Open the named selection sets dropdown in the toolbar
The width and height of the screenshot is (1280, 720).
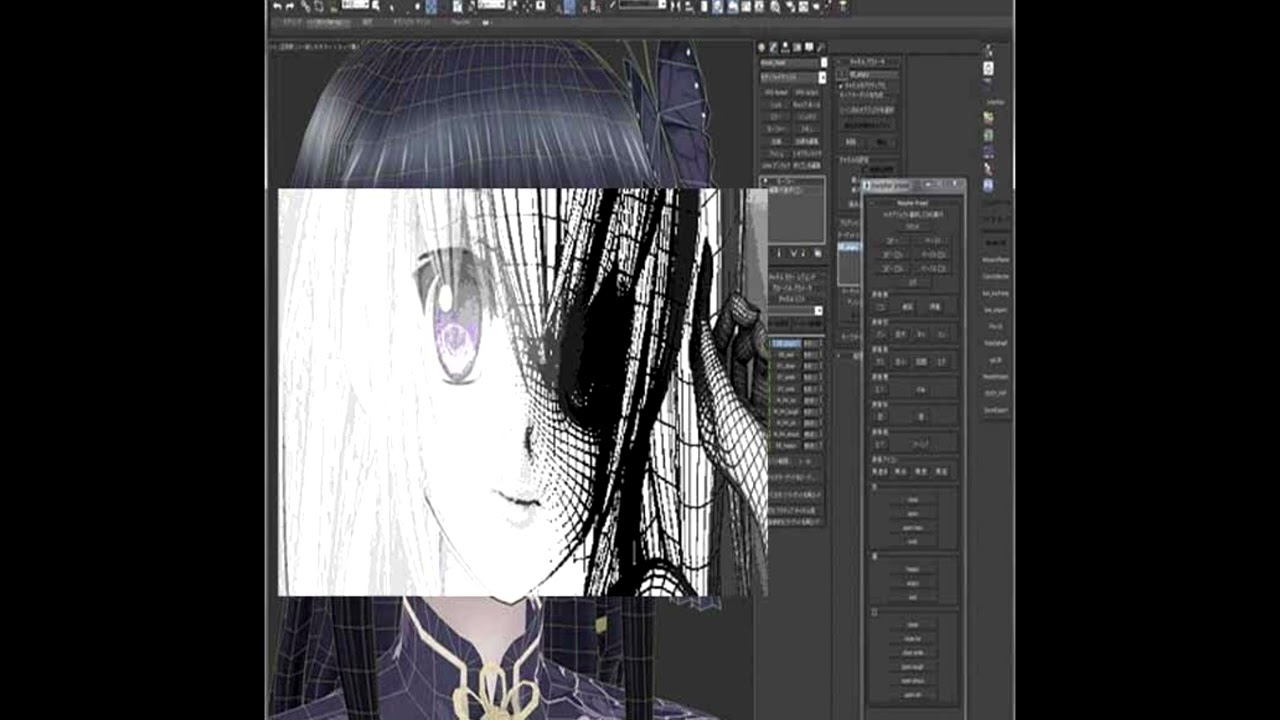642,6
